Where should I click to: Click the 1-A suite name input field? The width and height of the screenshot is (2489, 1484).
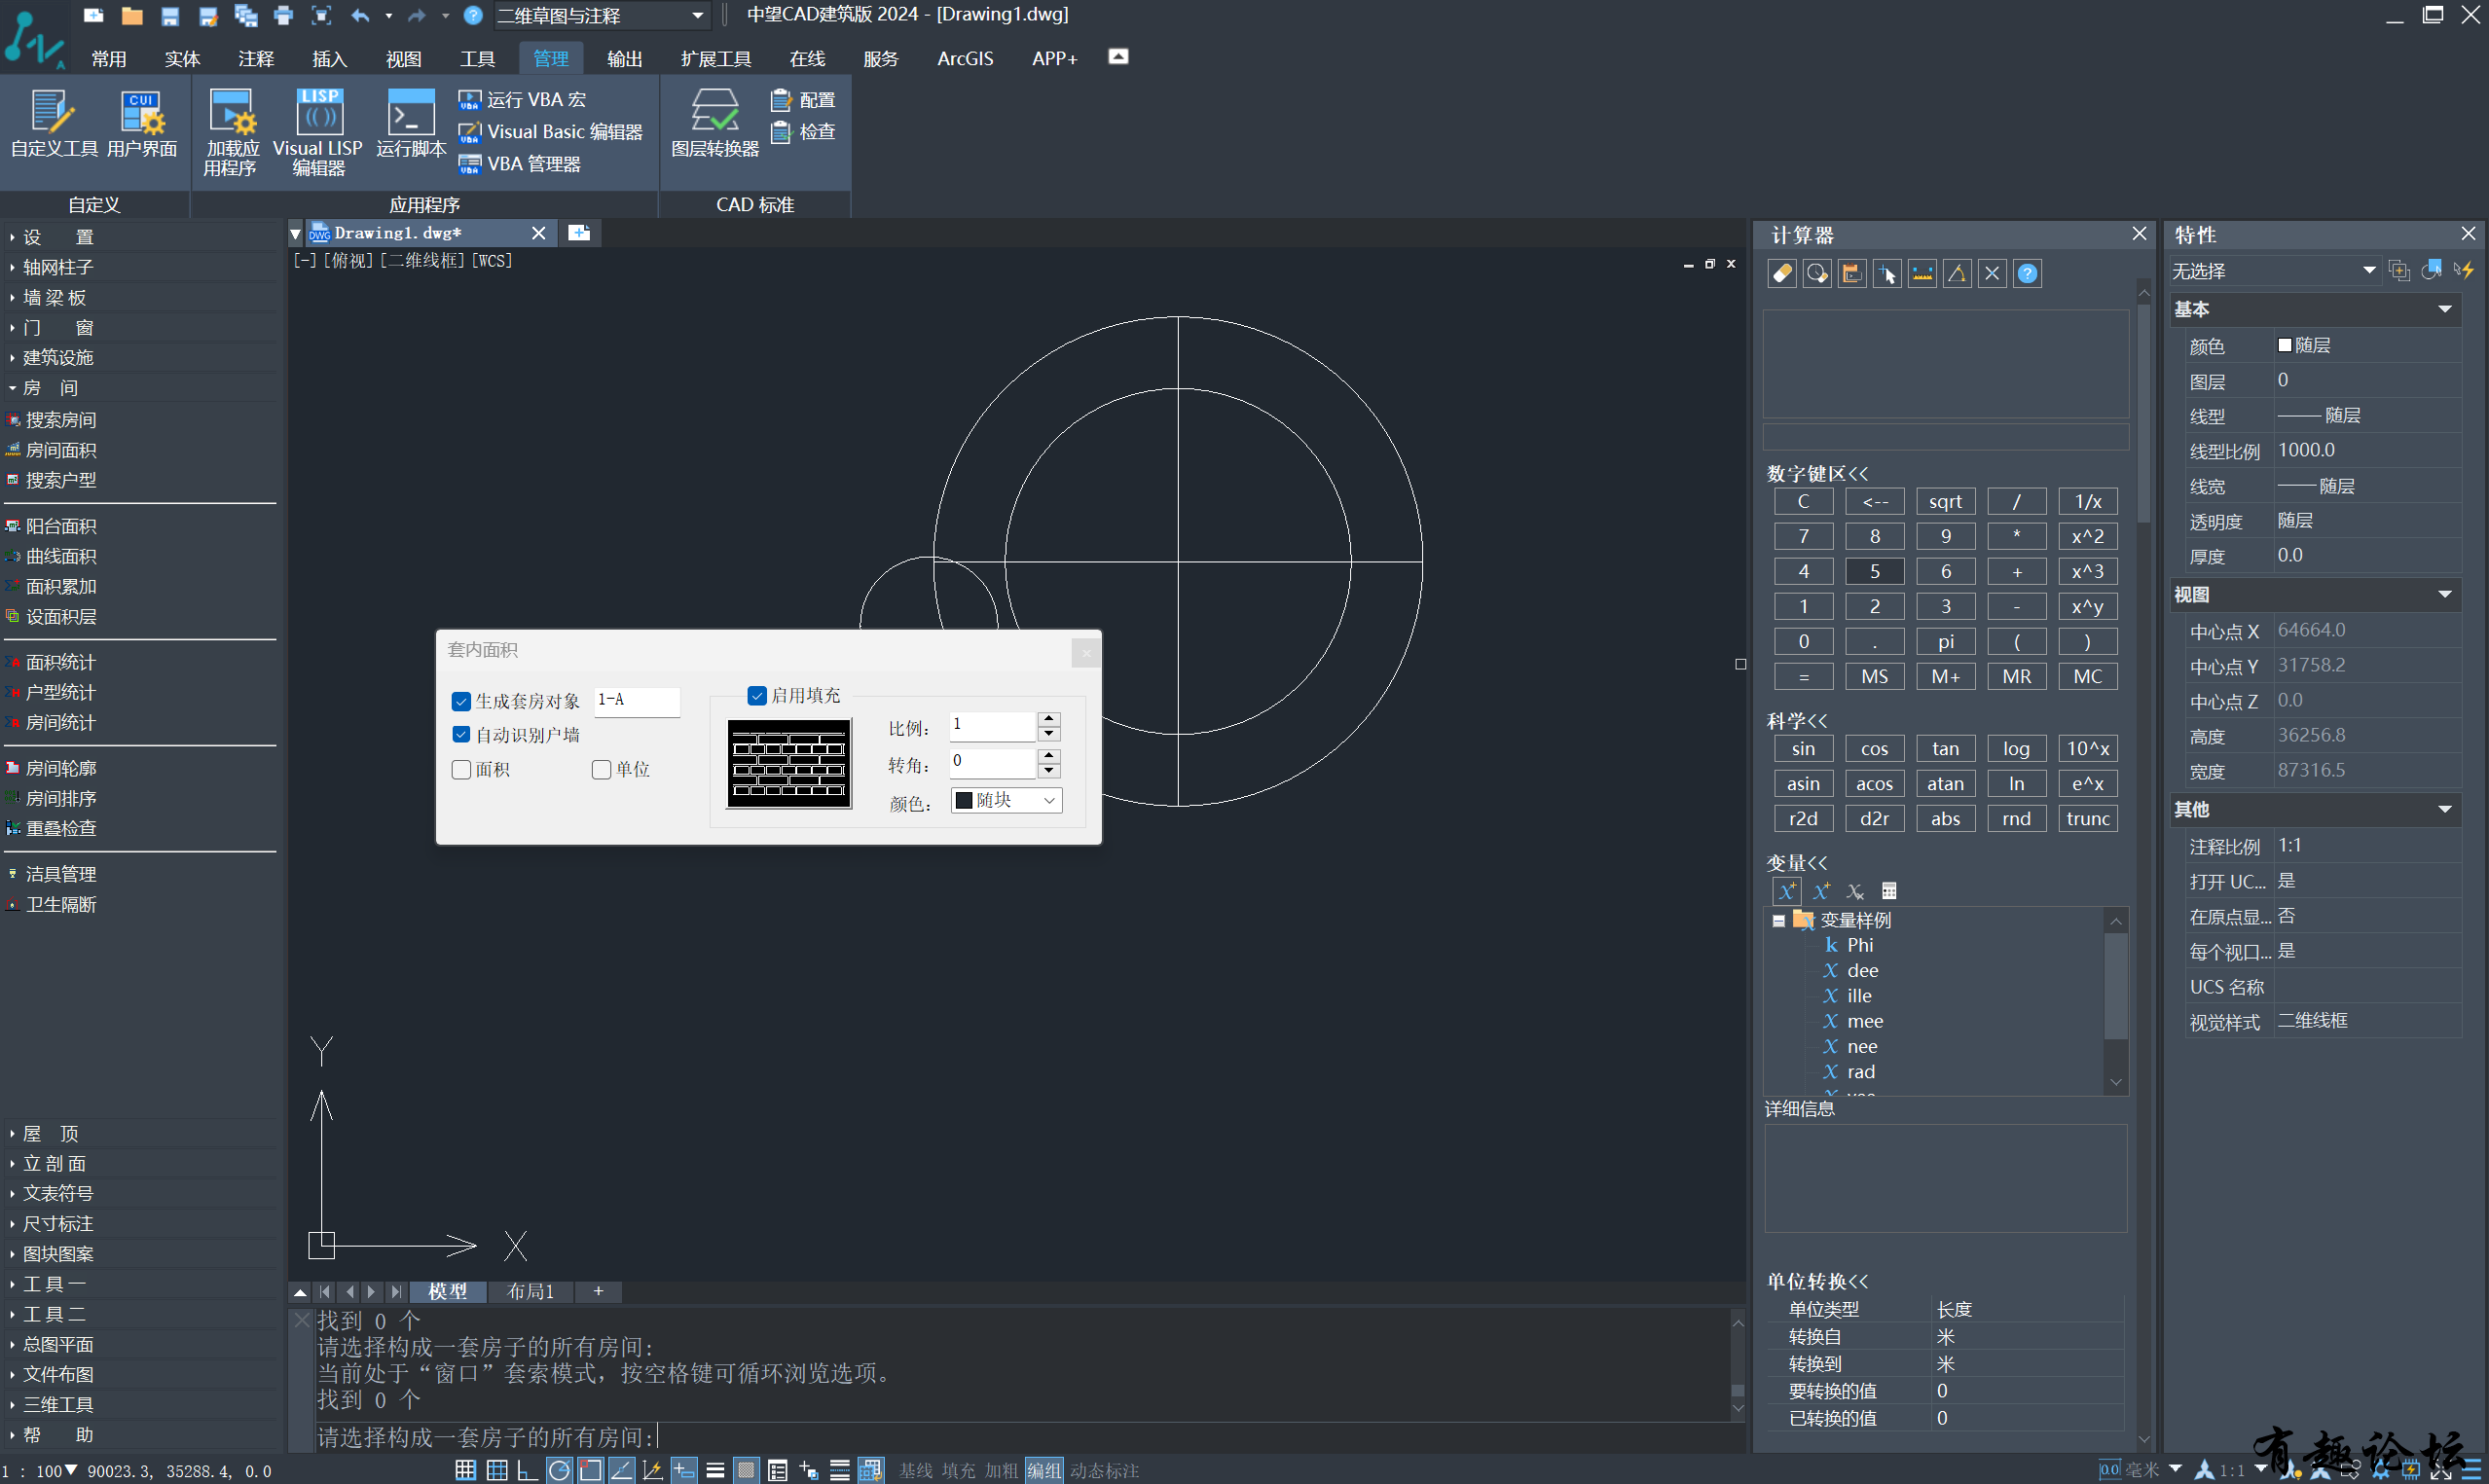click(637, 701)
